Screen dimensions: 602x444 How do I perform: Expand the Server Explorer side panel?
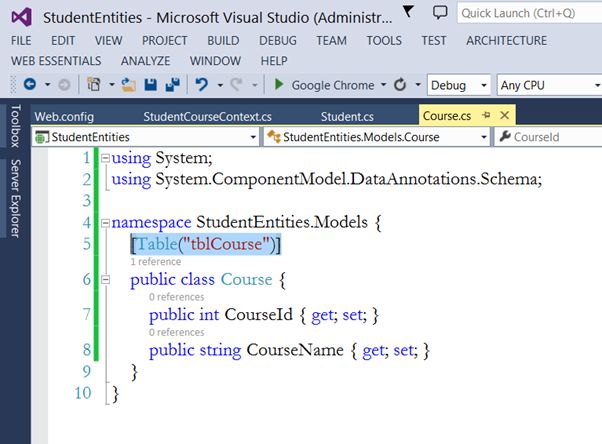point(15,199)
